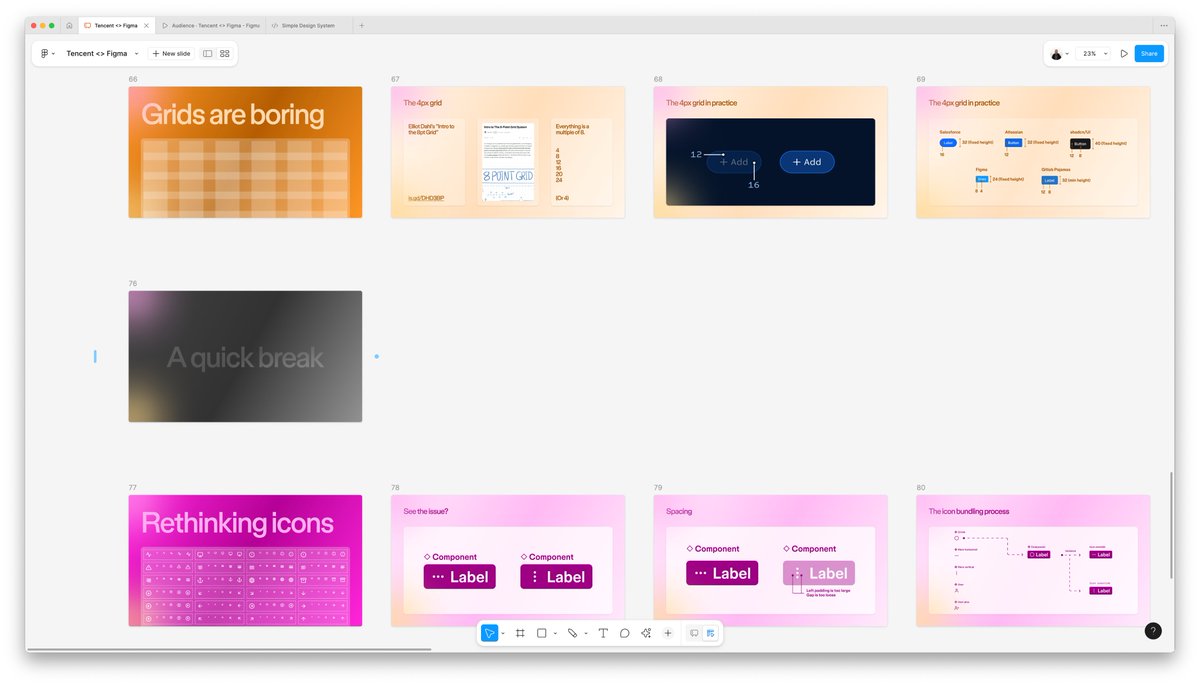Screen dimensions: 1200x686
Task: Select the Text tool
Action: 603,633
